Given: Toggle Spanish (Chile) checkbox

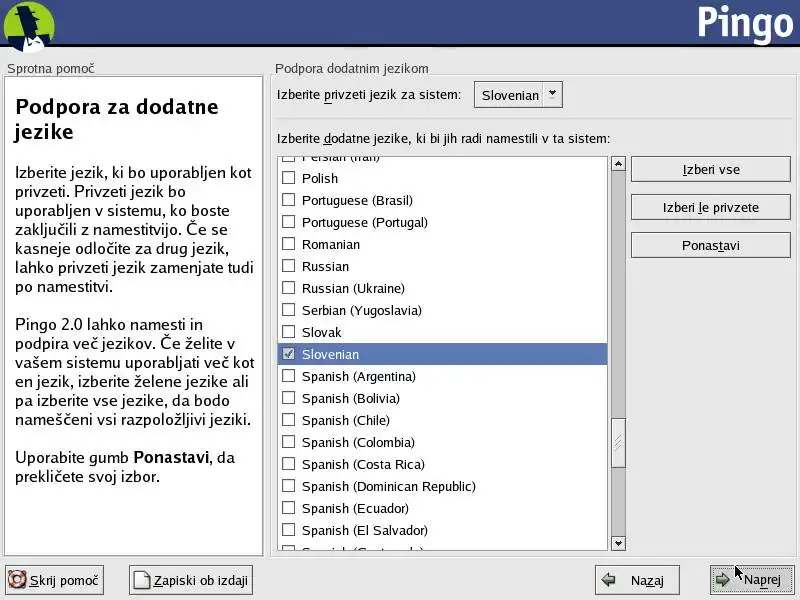Looking at the screenshot, I should click(x=288, y=420).
